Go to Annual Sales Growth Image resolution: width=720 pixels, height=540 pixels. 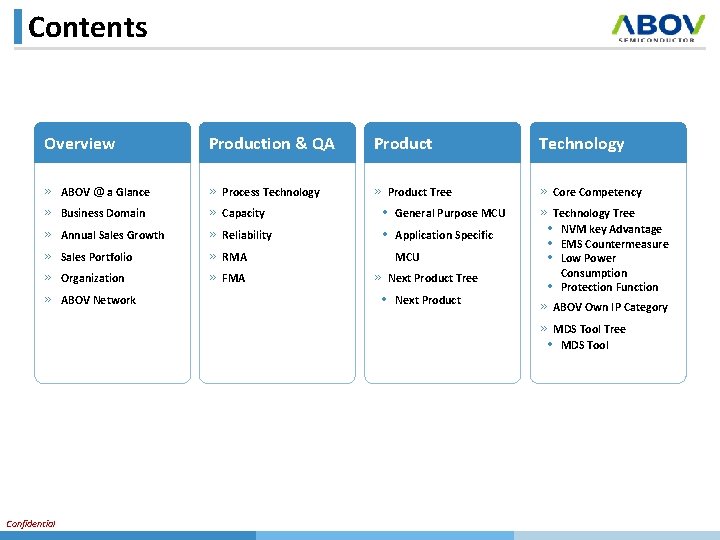click(x=112, y=235)
